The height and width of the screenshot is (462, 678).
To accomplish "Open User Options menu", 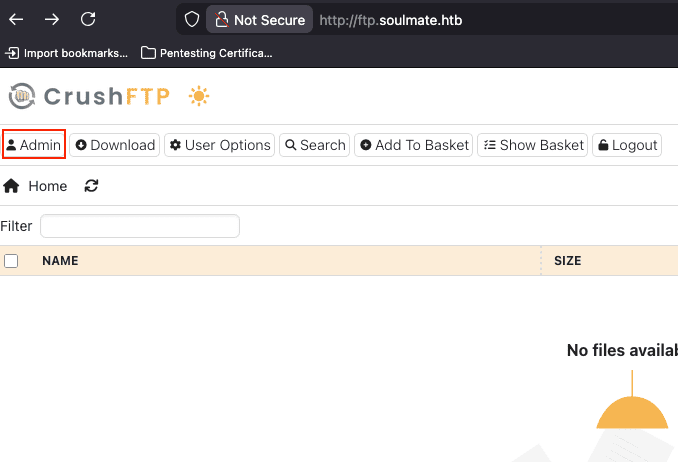I will 220,145.
